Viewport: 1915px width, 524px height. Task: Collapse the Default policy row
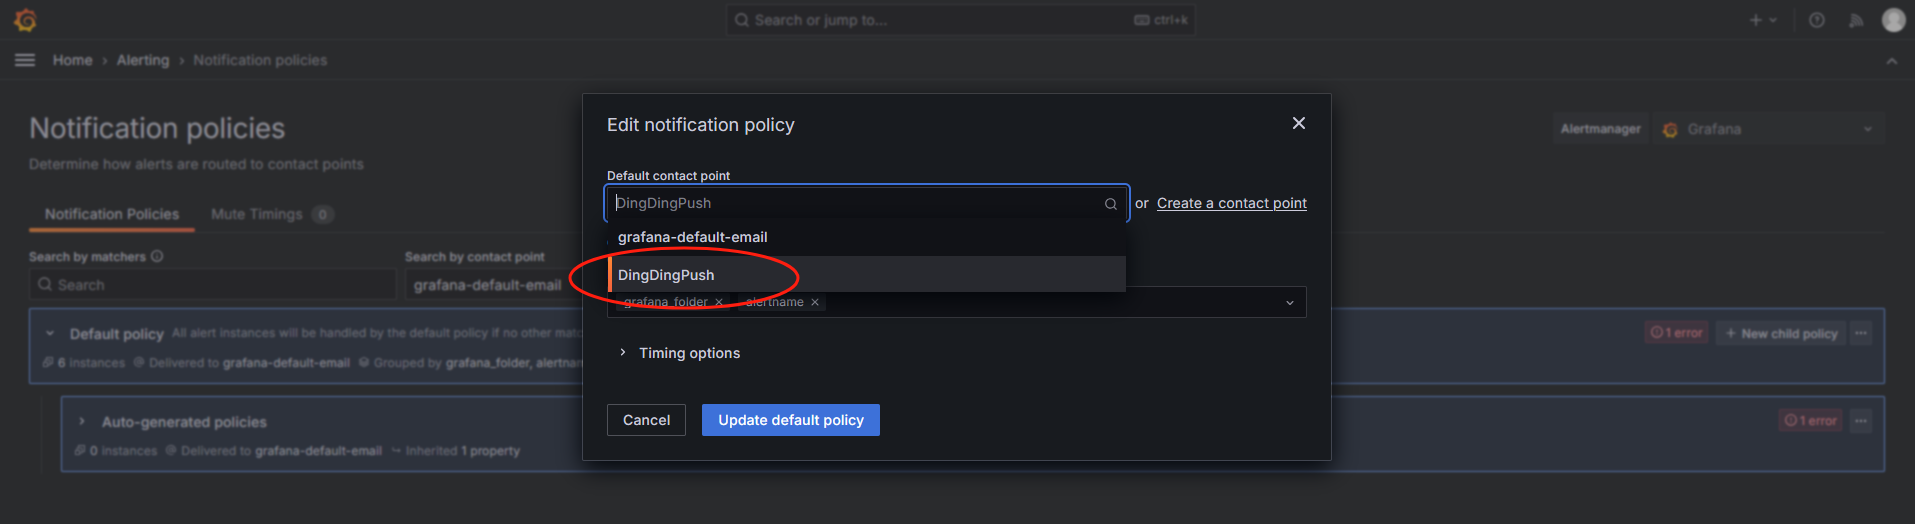pyautogui.click(x=50, y=333)
